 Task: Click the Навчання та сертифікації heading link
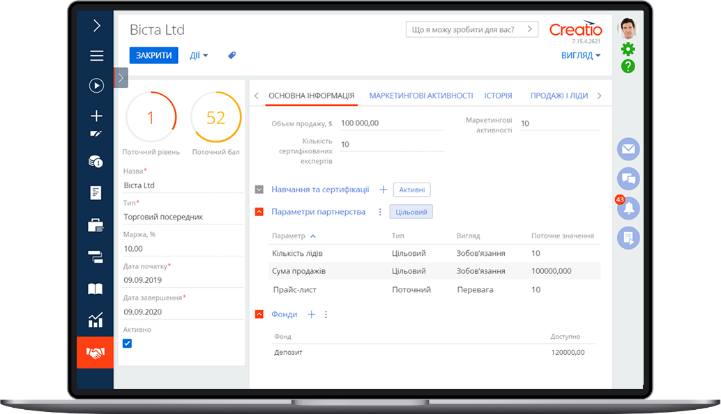[x=320, y=190]
